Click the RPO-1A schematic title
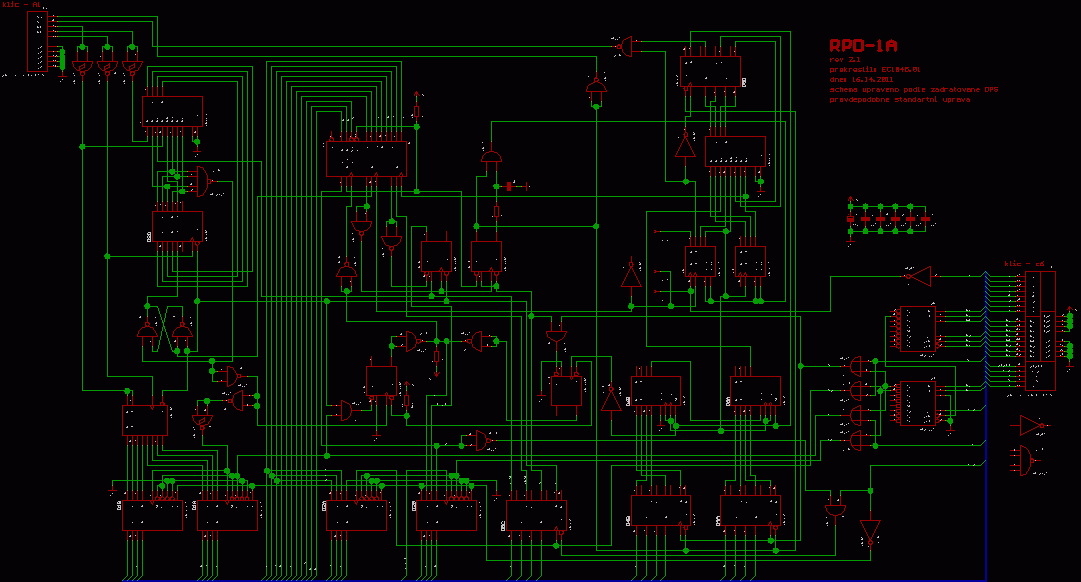The height and width of the screenshot is (582, 1081). pyautogui.click(x=863, y=45)
